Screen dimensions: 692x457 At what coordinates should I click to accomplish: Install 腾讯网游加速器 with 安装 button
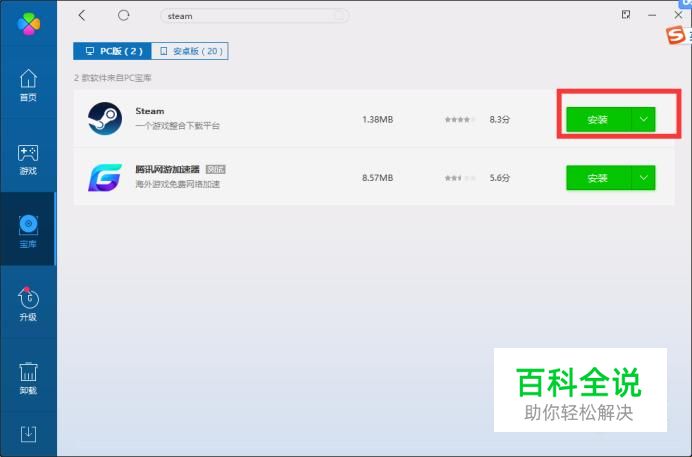[x=598, y=178]
